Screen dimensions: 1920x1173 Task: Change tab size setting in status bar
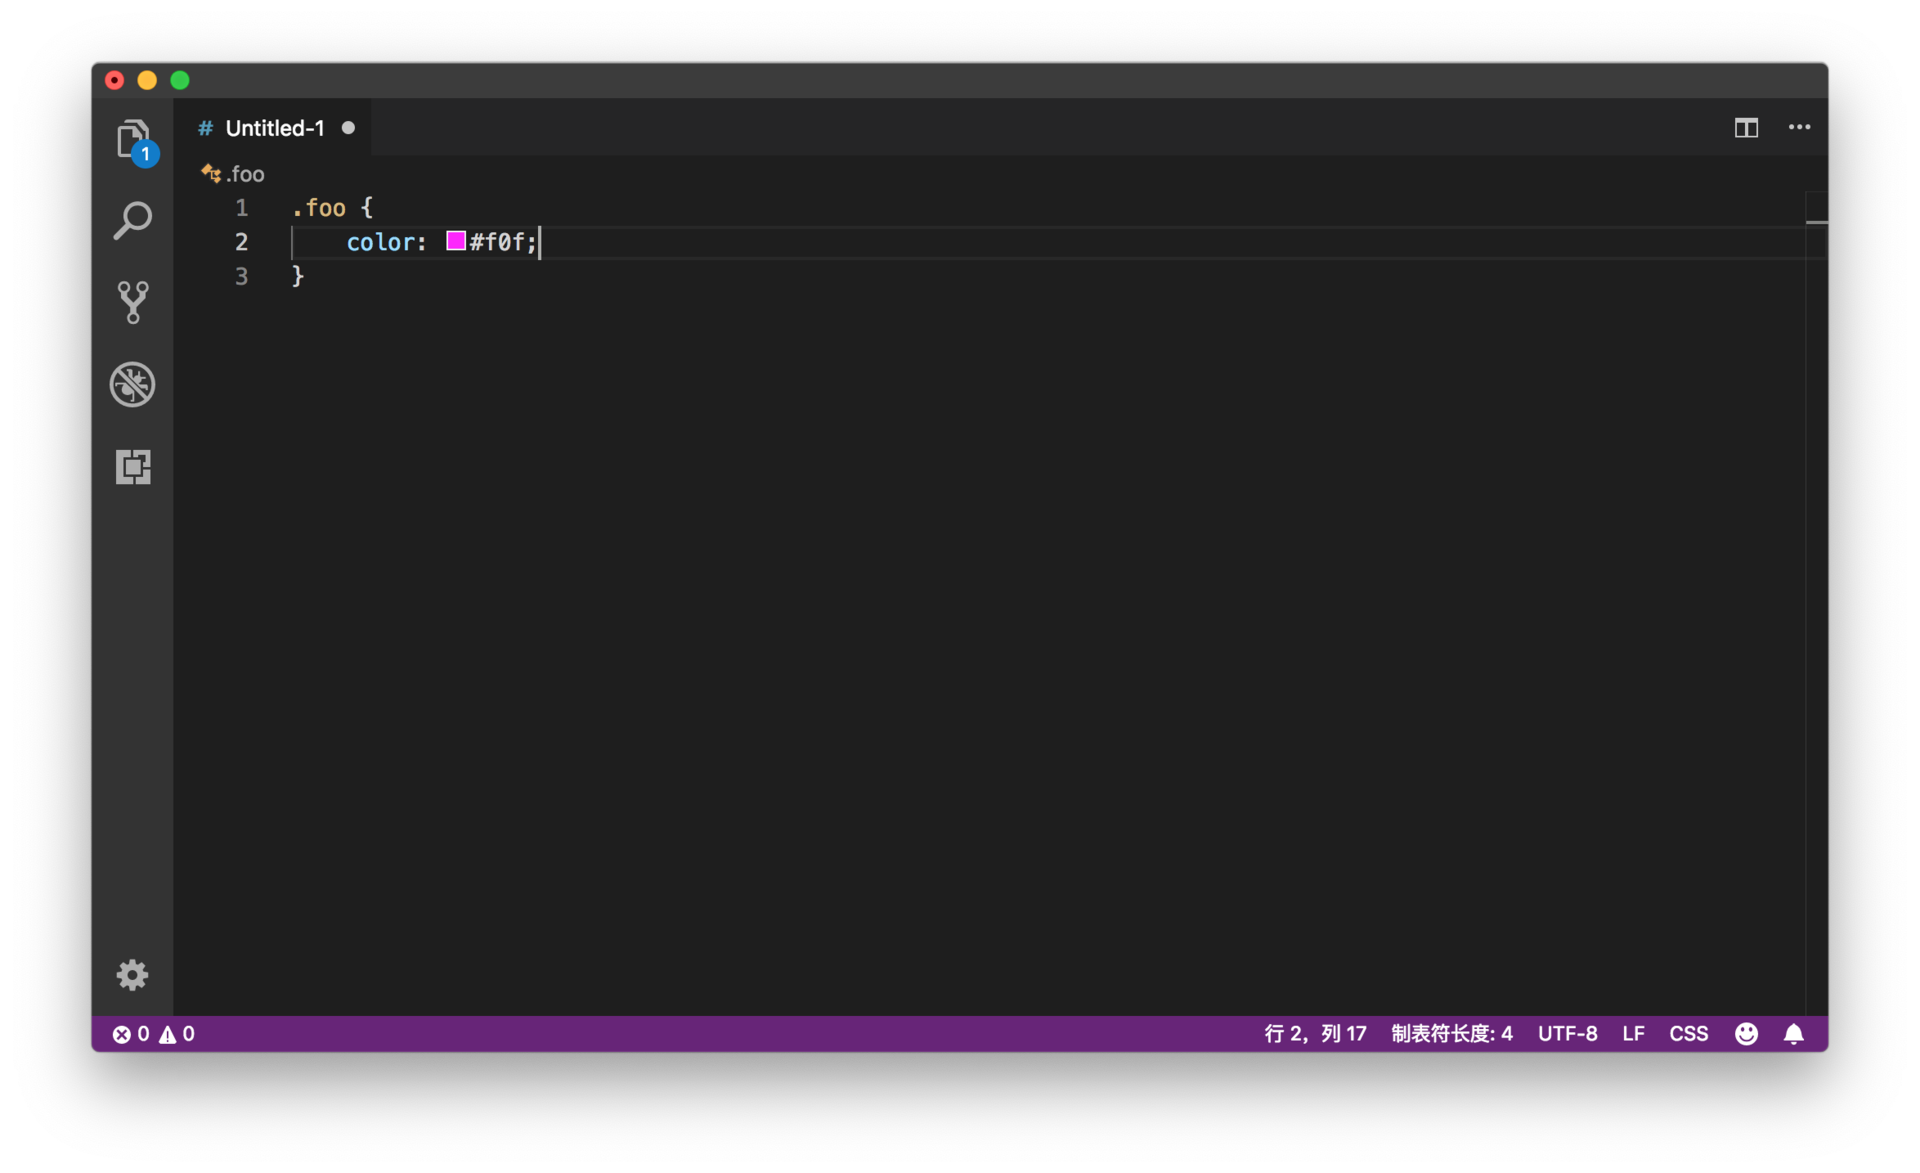(x=1451, y=1034)
